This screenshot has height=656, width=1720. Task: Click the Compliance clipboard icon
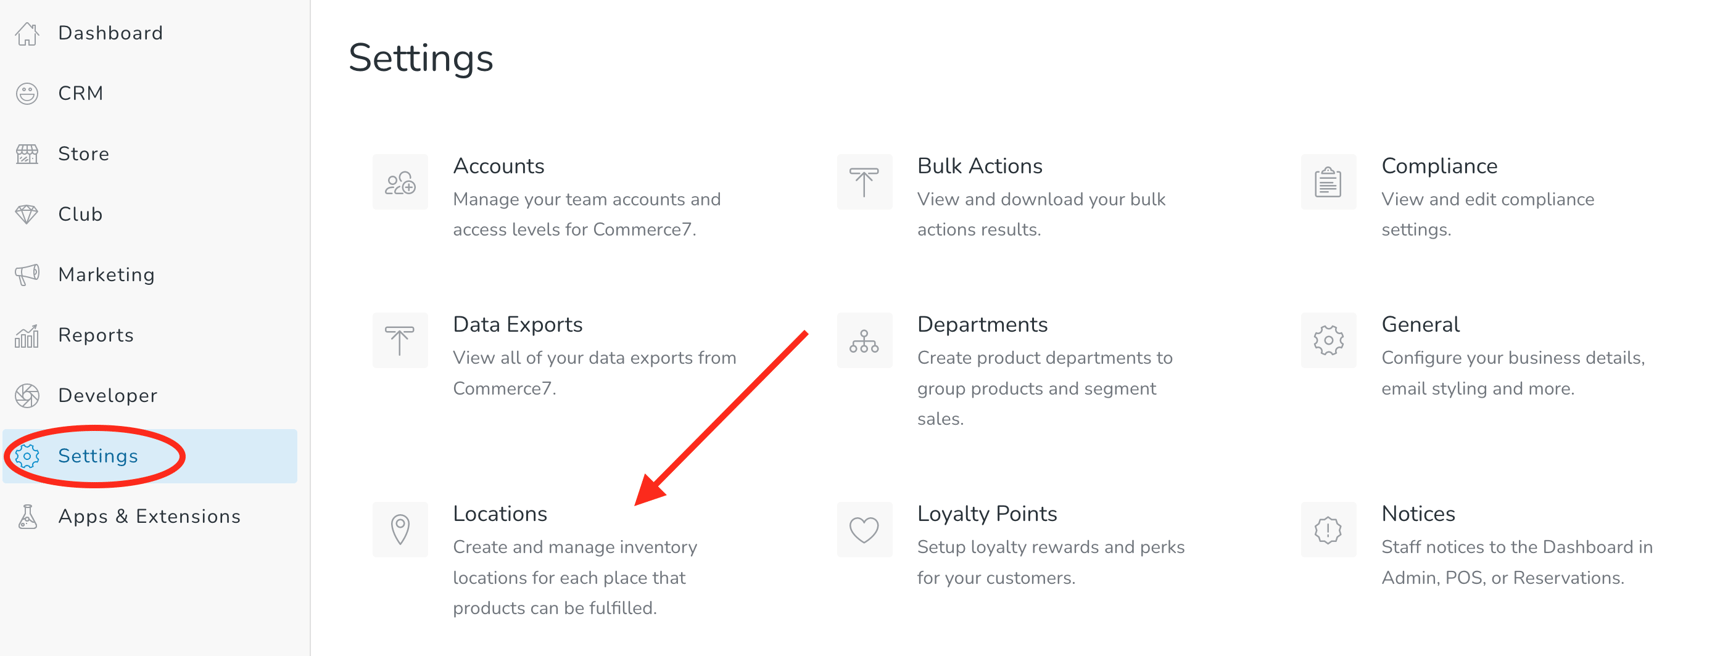[x=1328, y=182]
